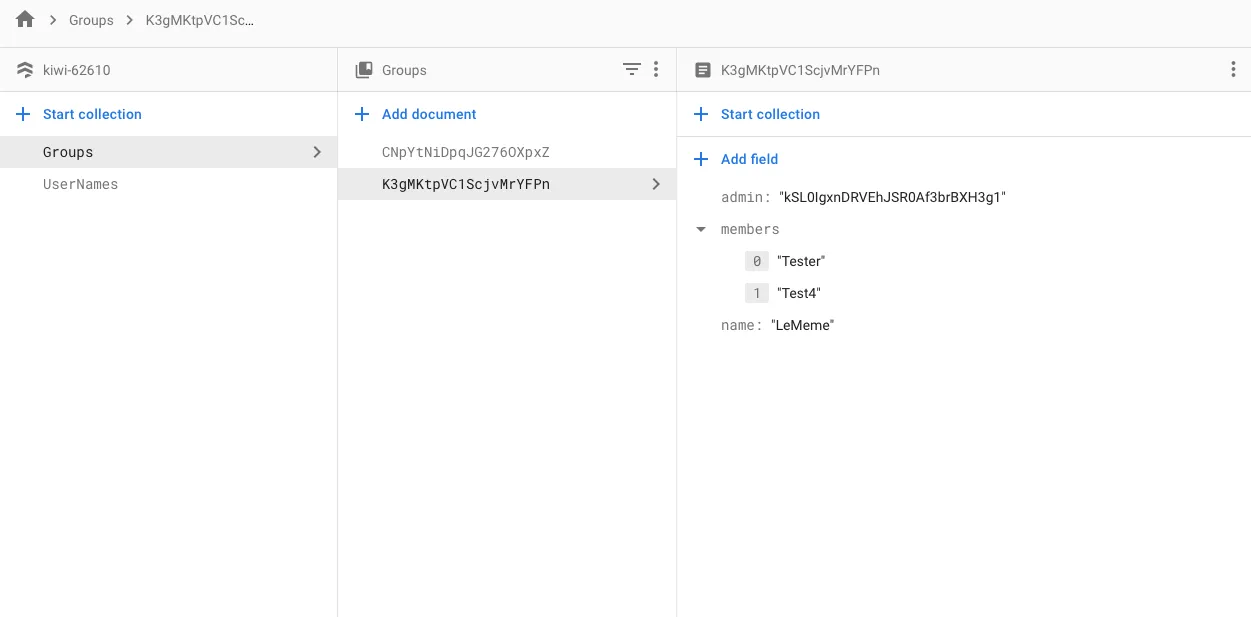Open document K3gMKtpVC1ScjvMrYFPn overflow menu

[x=1233, y=69]
